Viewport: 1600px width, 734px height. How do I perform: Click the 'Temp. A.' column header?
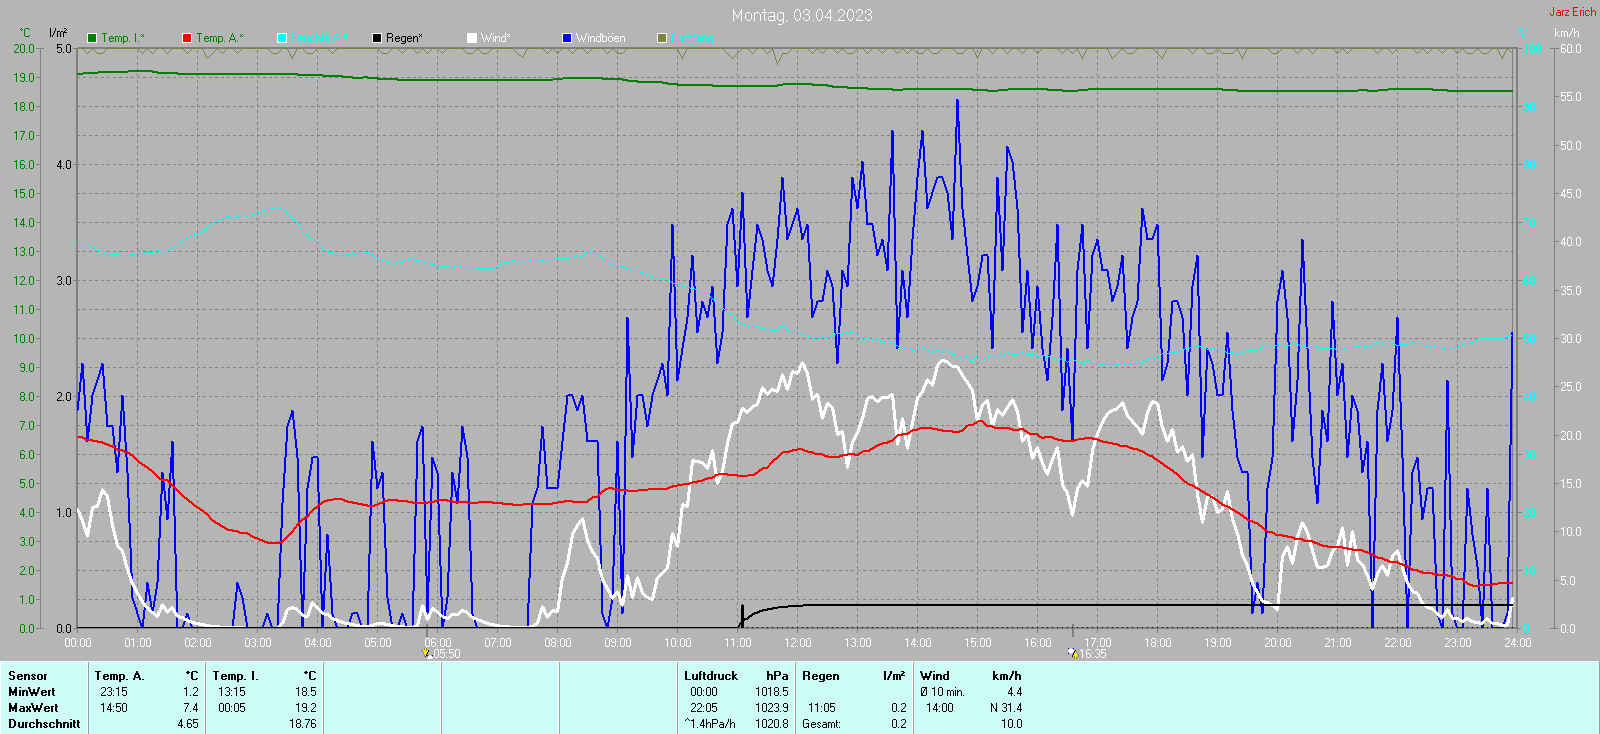[119, 676]
